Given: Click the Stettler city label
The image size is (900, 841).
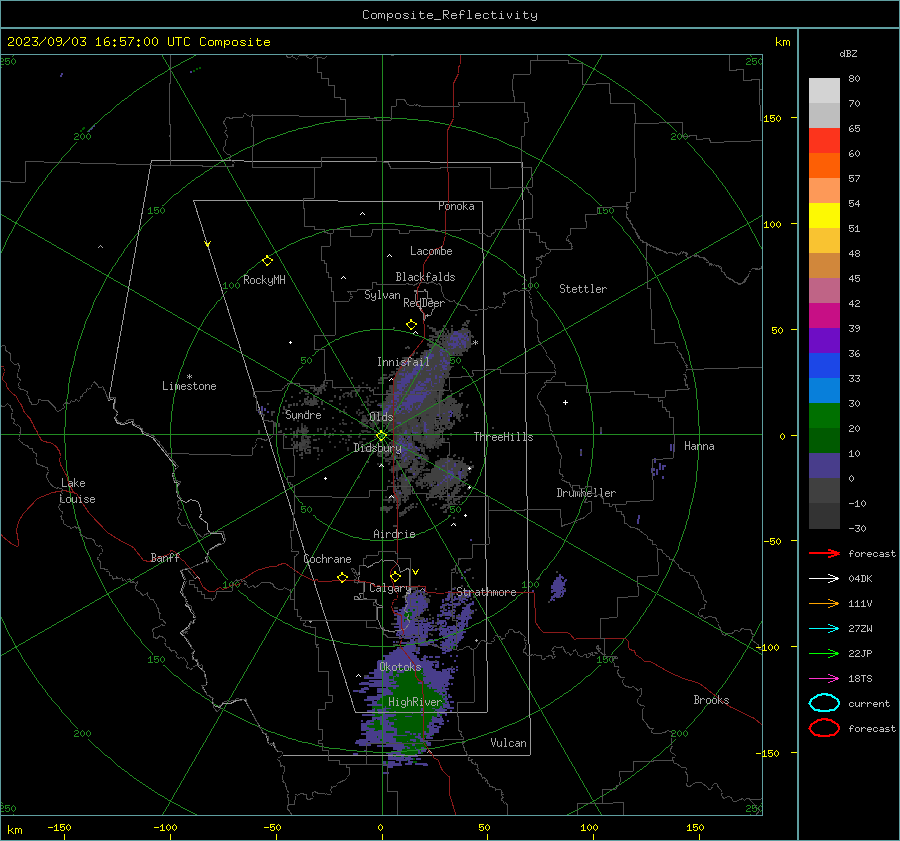Looking at the screenshot, I should point(583,289).
